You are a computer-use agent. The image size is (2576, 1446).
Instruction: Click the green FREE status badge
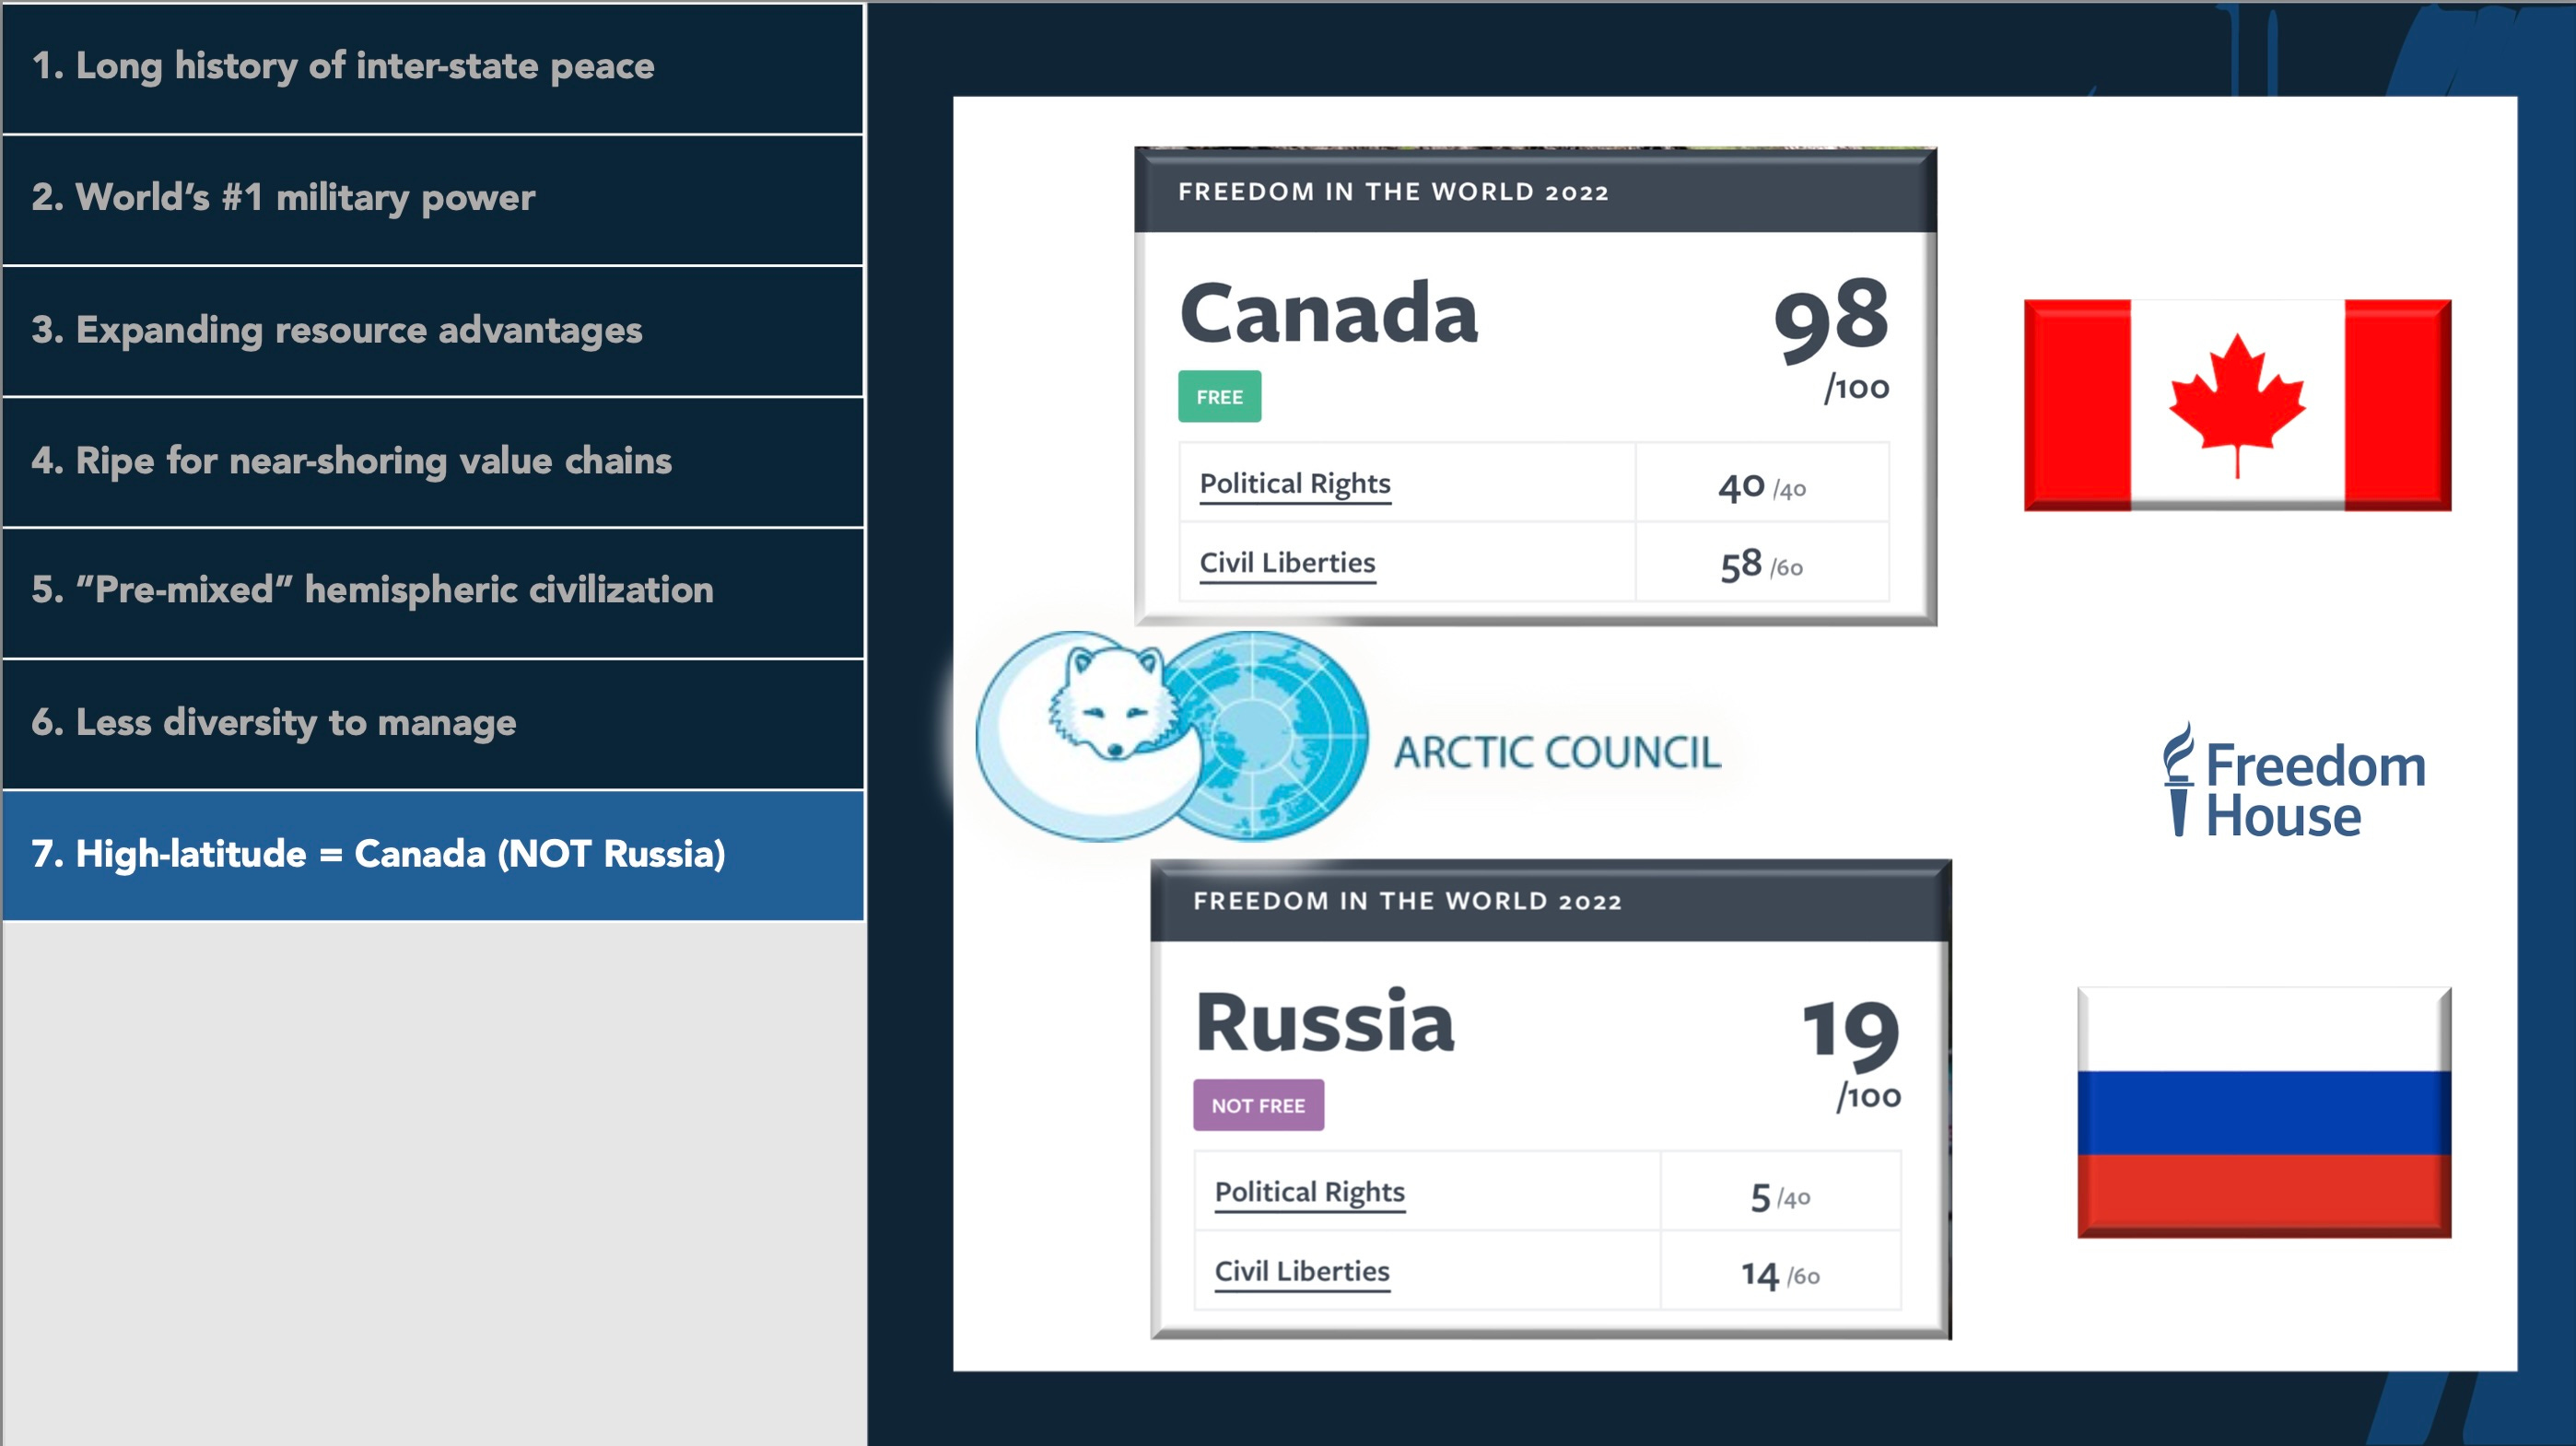point(1219,396)
